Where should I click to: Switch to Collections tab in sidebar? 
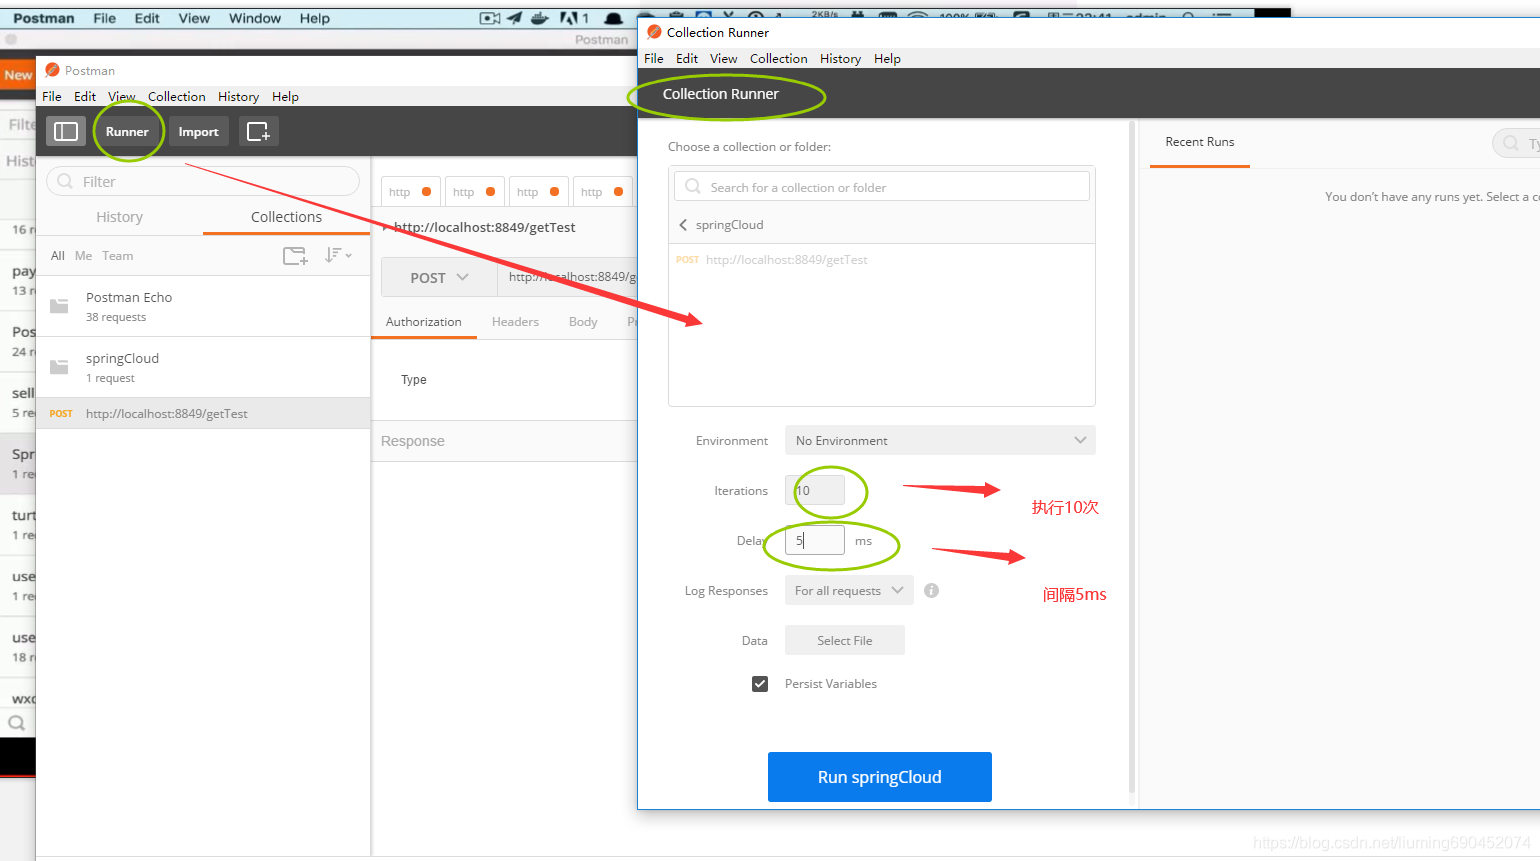pos(286,217)
